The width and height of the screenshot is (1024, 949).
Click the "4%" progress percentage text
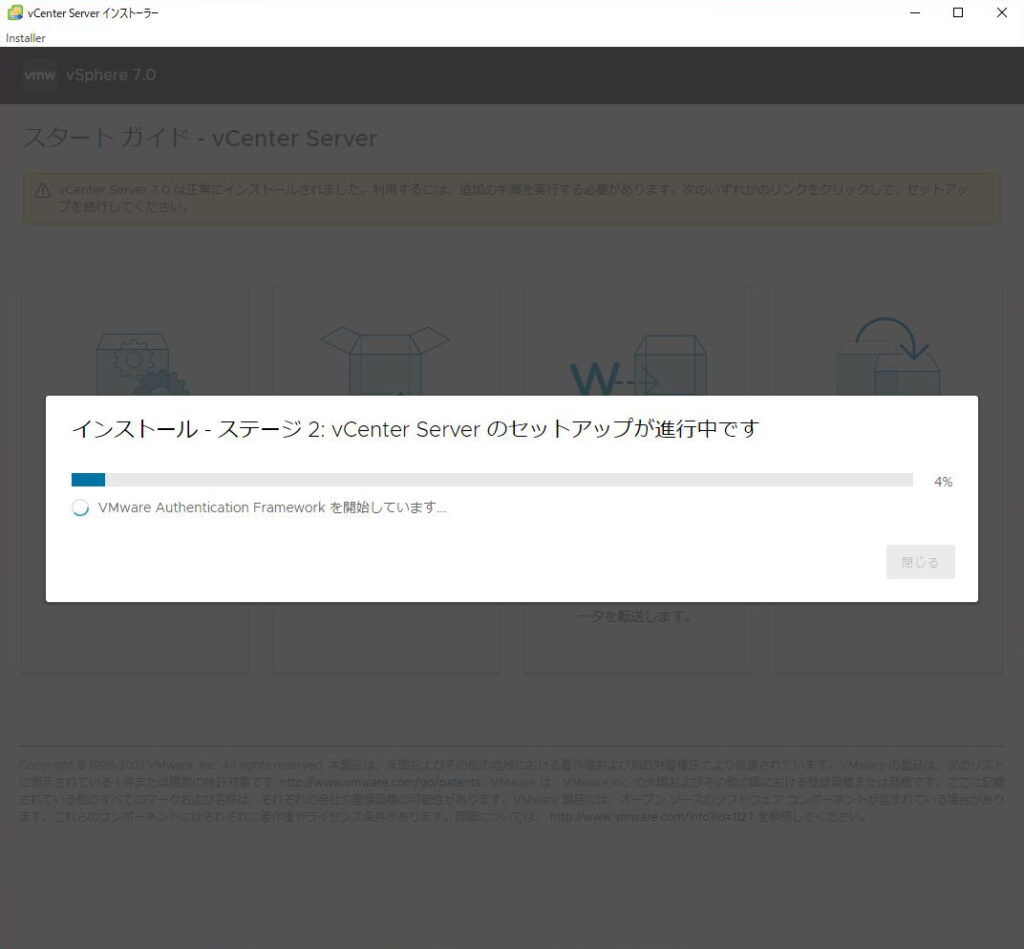[943, 482]
